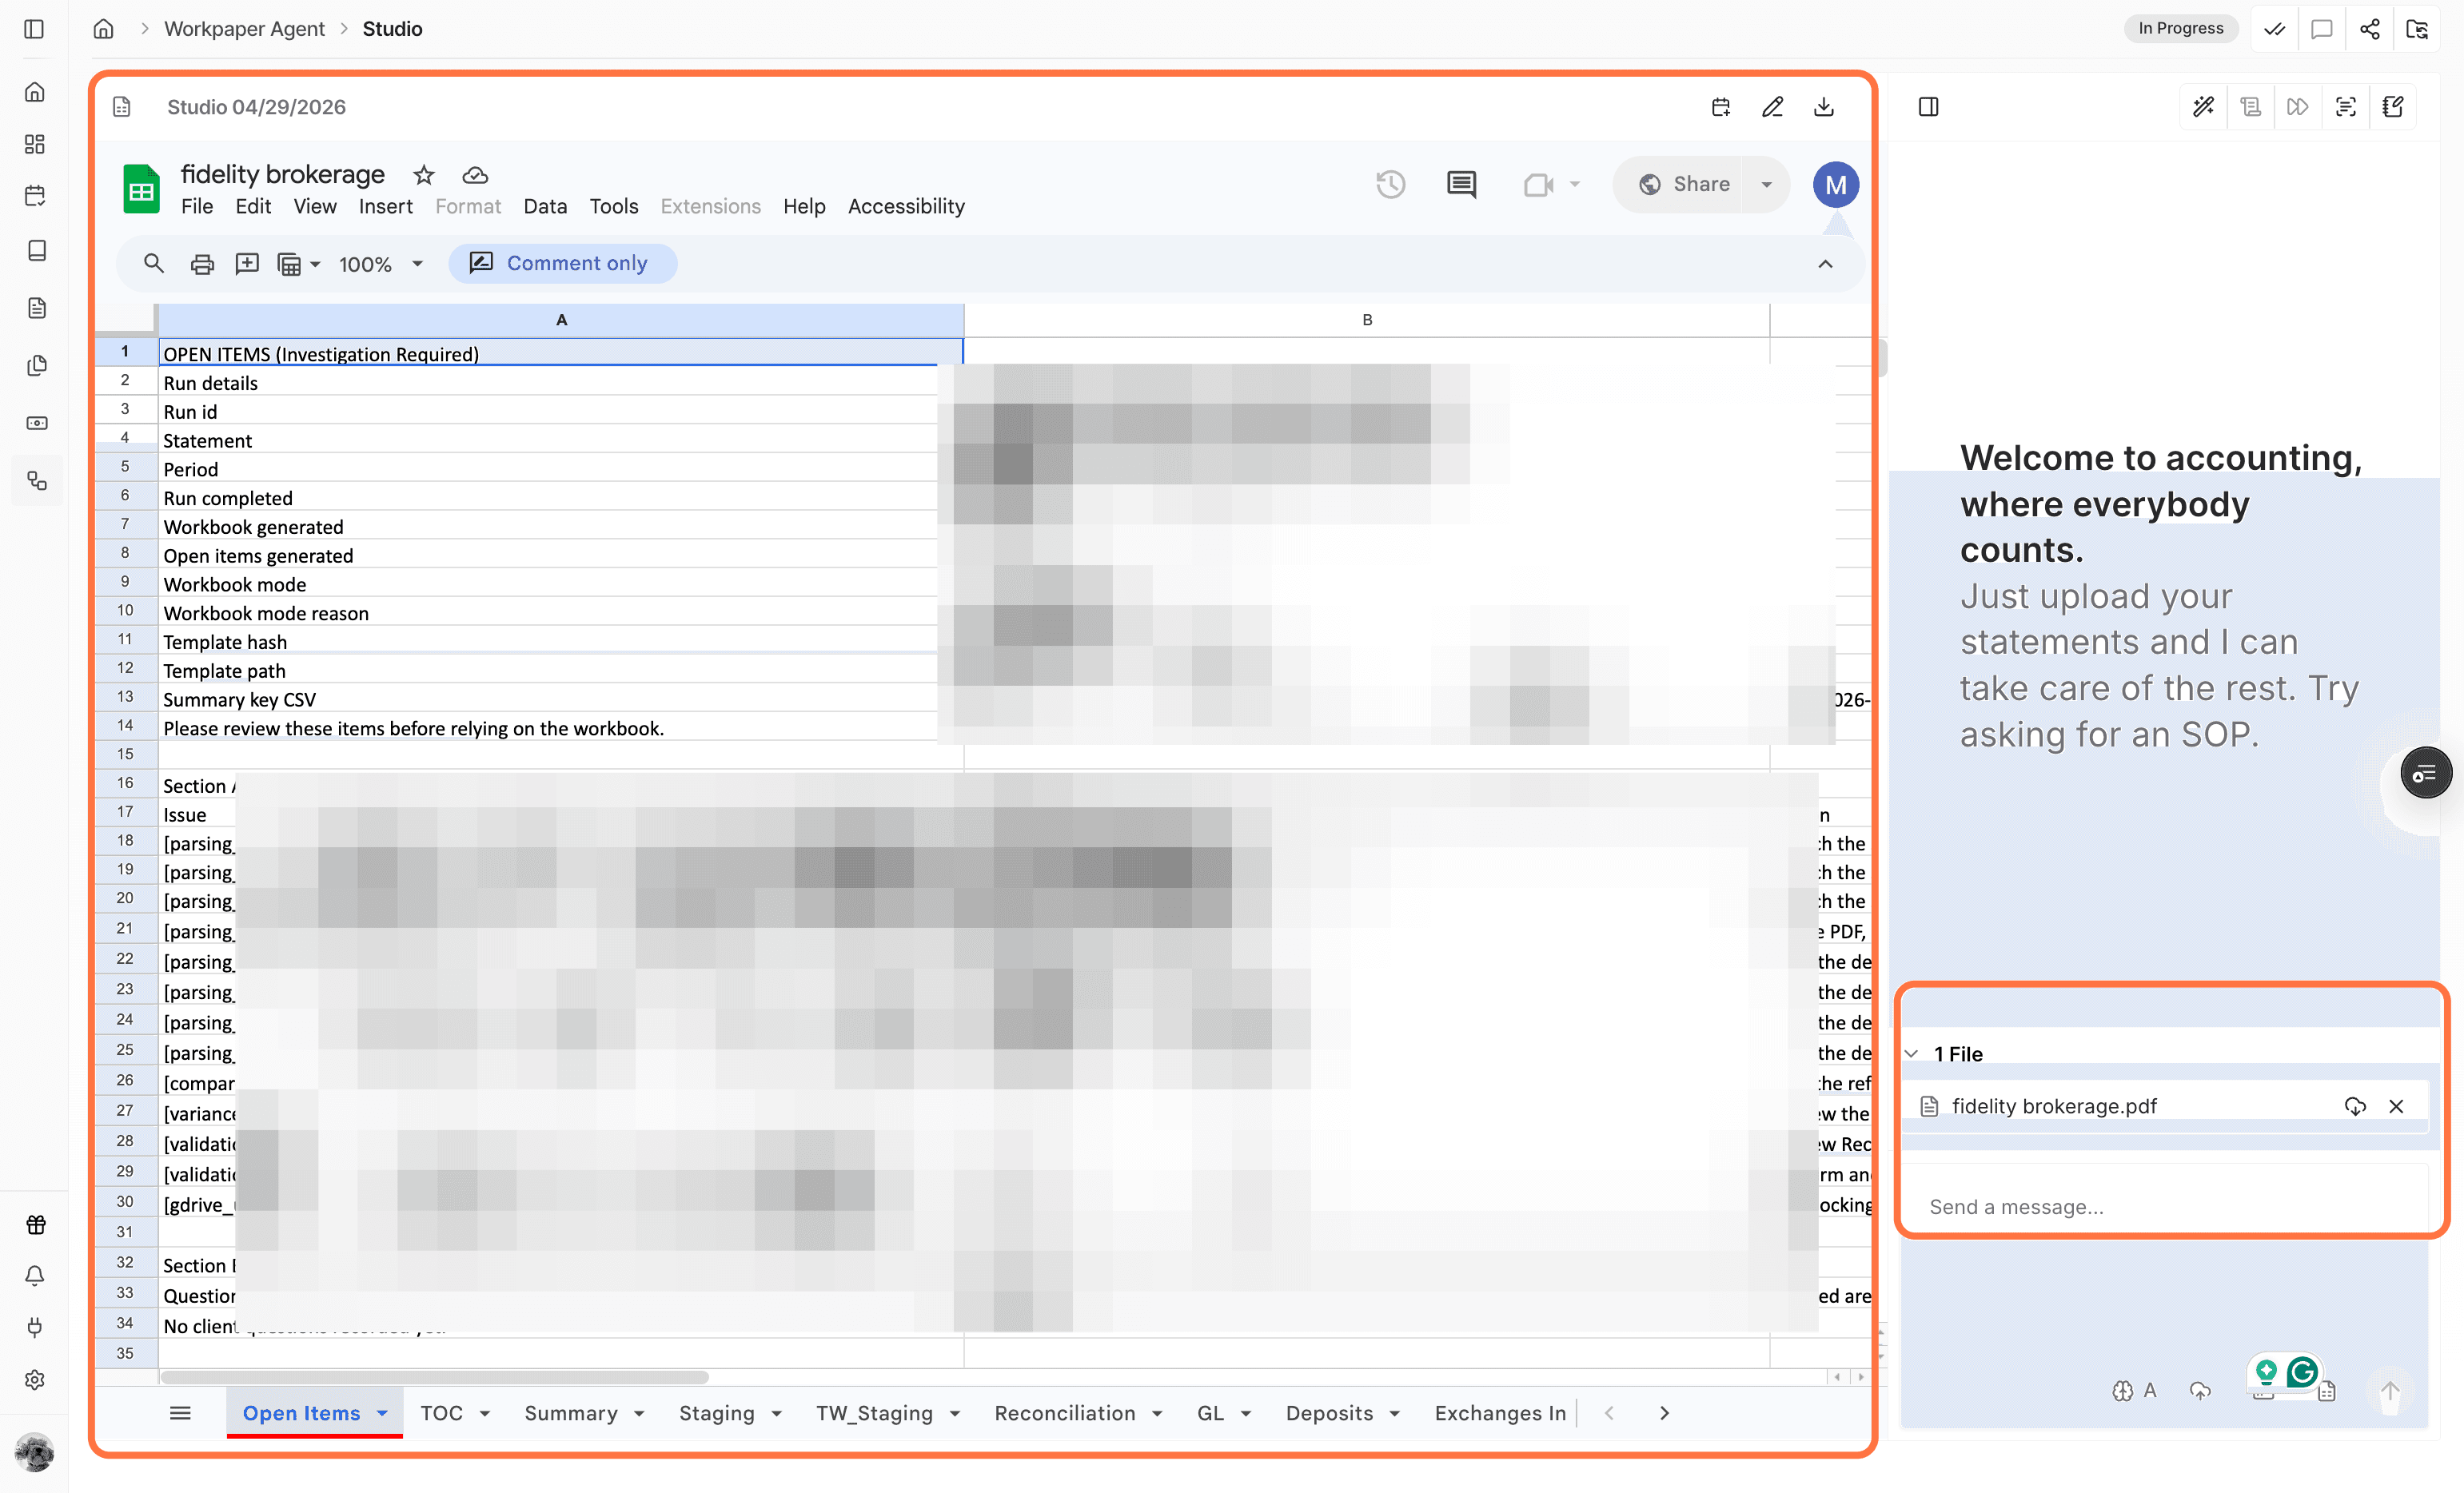This screenshot has height=1493, width=2464.
Task: Click the fast-forward icon in chat toolbar
Action: (x=2298, y=107)
